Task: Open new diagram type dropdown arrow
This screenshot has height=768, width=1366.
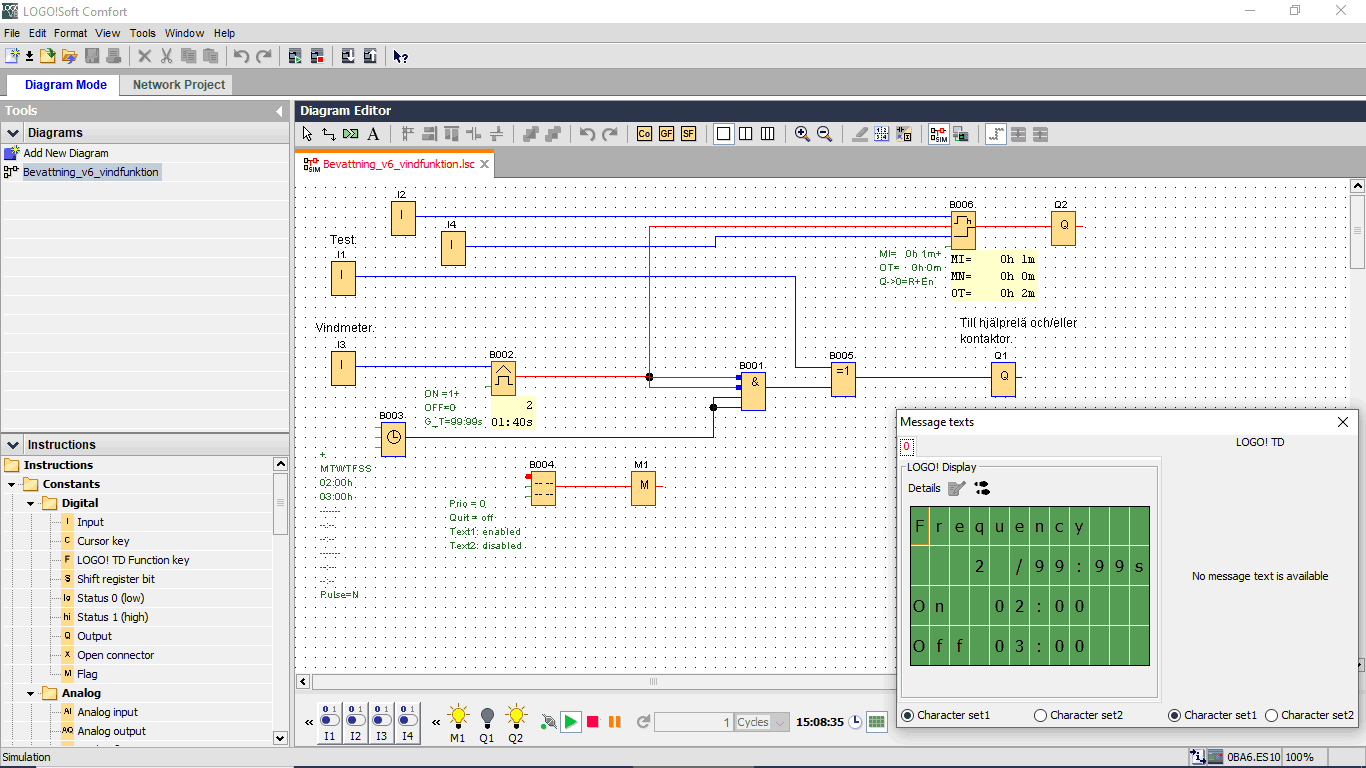Action: coord(29,56)
